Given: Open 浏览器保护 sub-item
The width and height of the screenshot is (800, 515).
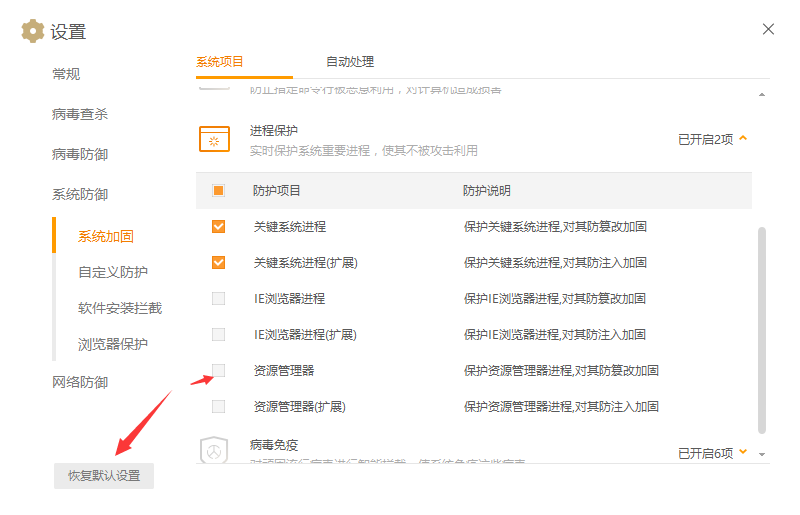Looking at the screenshot, I should 113,344.
